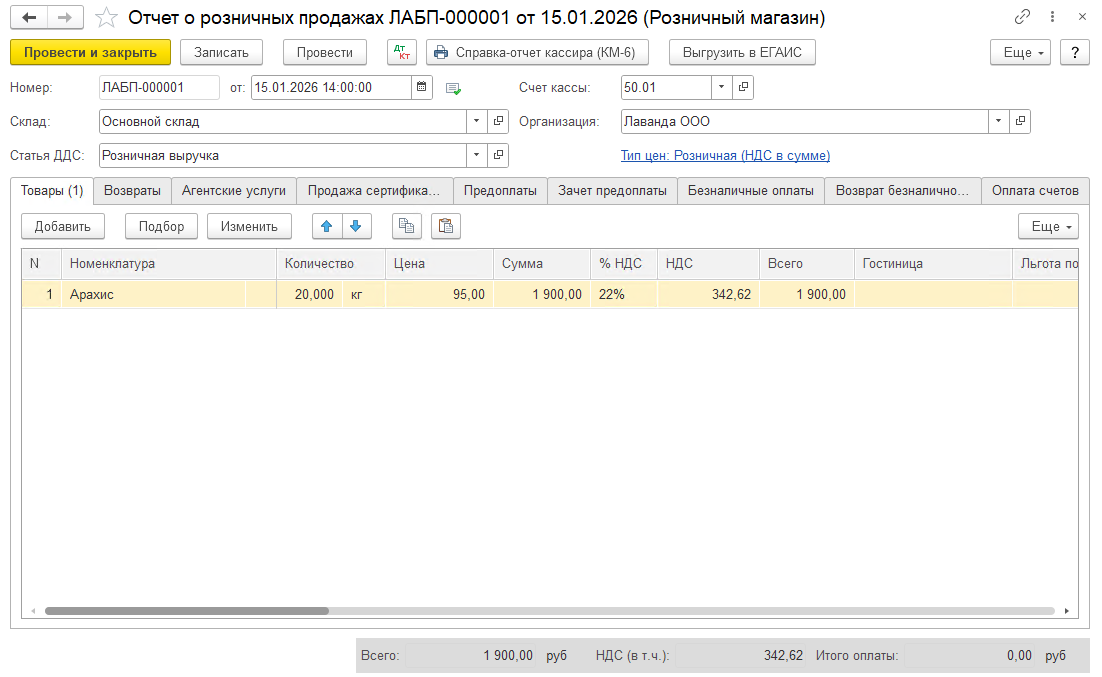Click Цена column header

[439, 264]
